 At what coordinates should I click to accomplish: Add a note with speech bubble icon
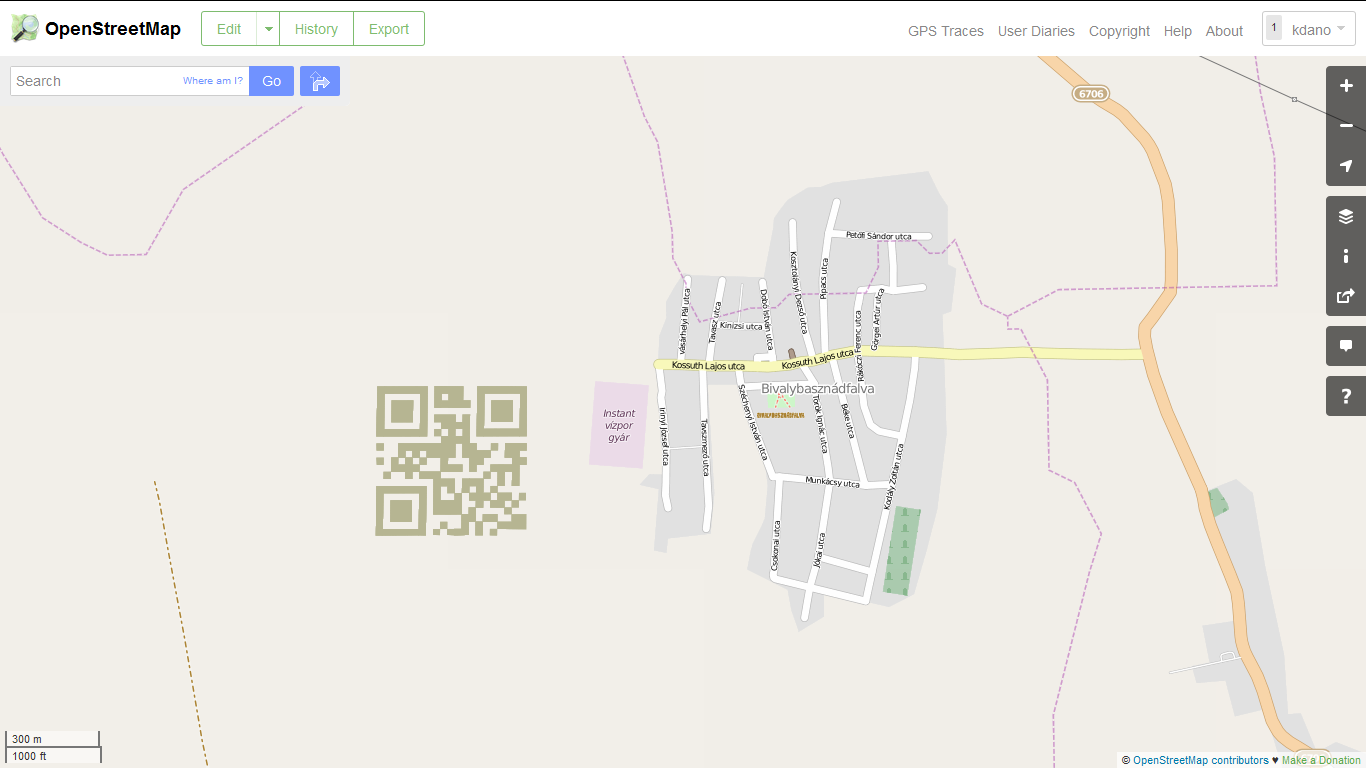click(1346, 346)
